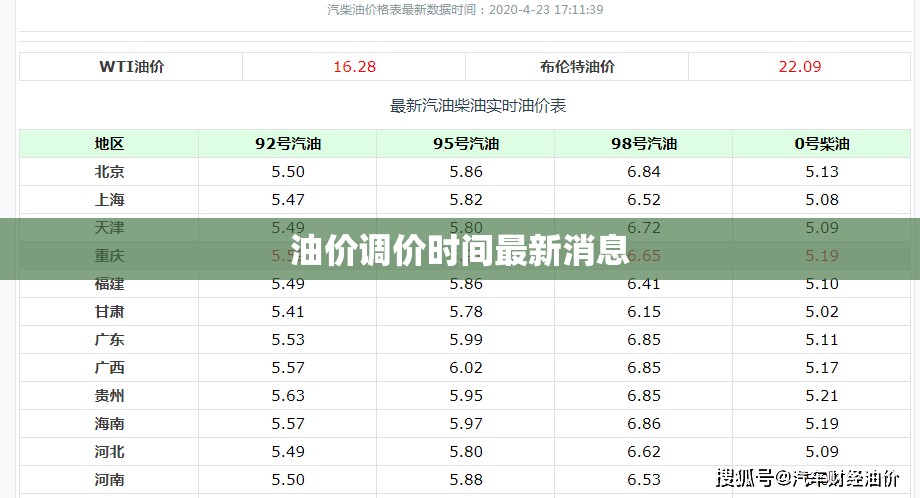Viewport: 920px width, 498px height.
Task: Click 广西 row 95号 price 6.02
Action: (466, 368)
